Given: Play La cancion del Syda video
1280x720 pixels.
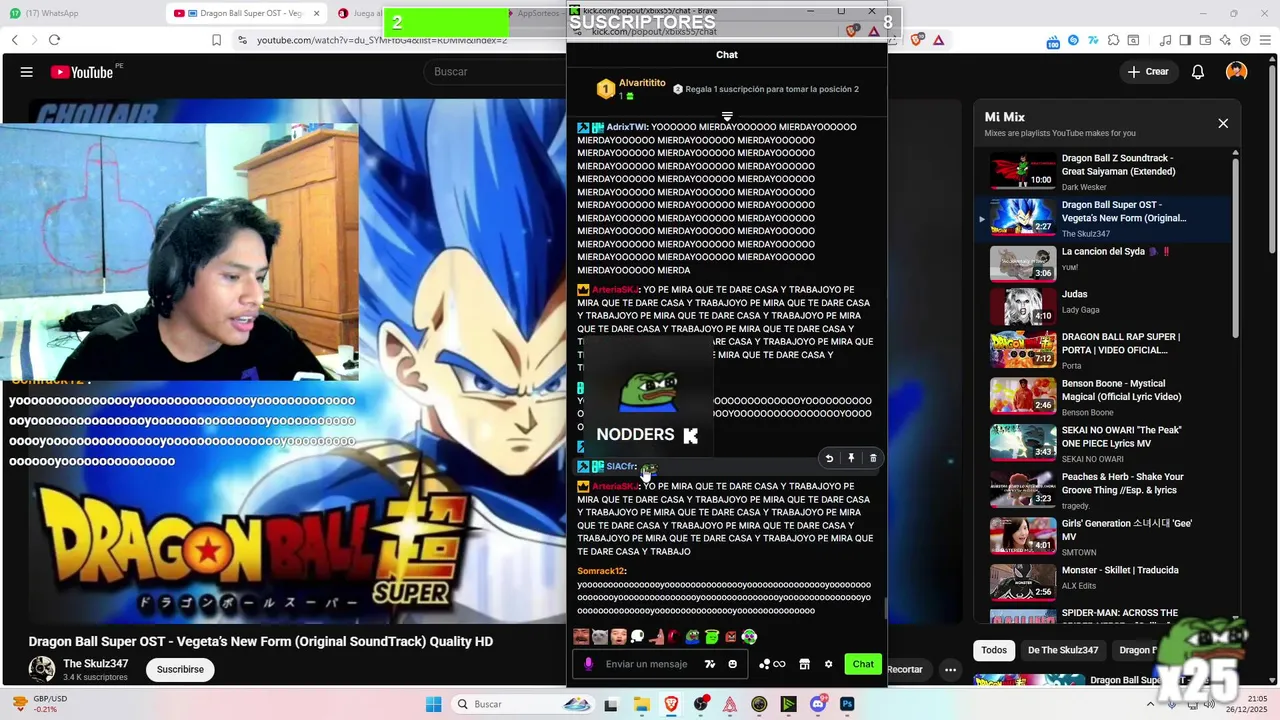Looking at the screenshot, I should tap(1104, 264).
